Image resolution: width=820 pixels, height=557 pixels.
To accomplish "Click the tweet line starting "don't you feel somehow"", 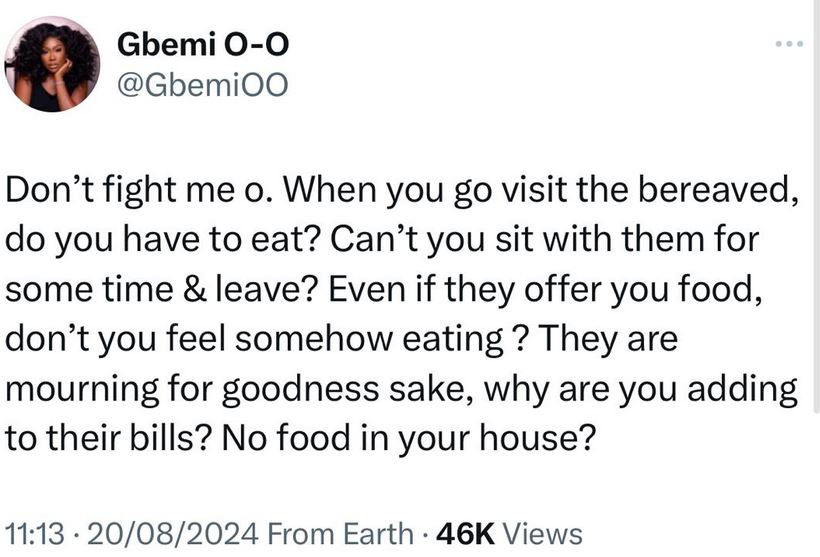I will [x=341, y=339].
